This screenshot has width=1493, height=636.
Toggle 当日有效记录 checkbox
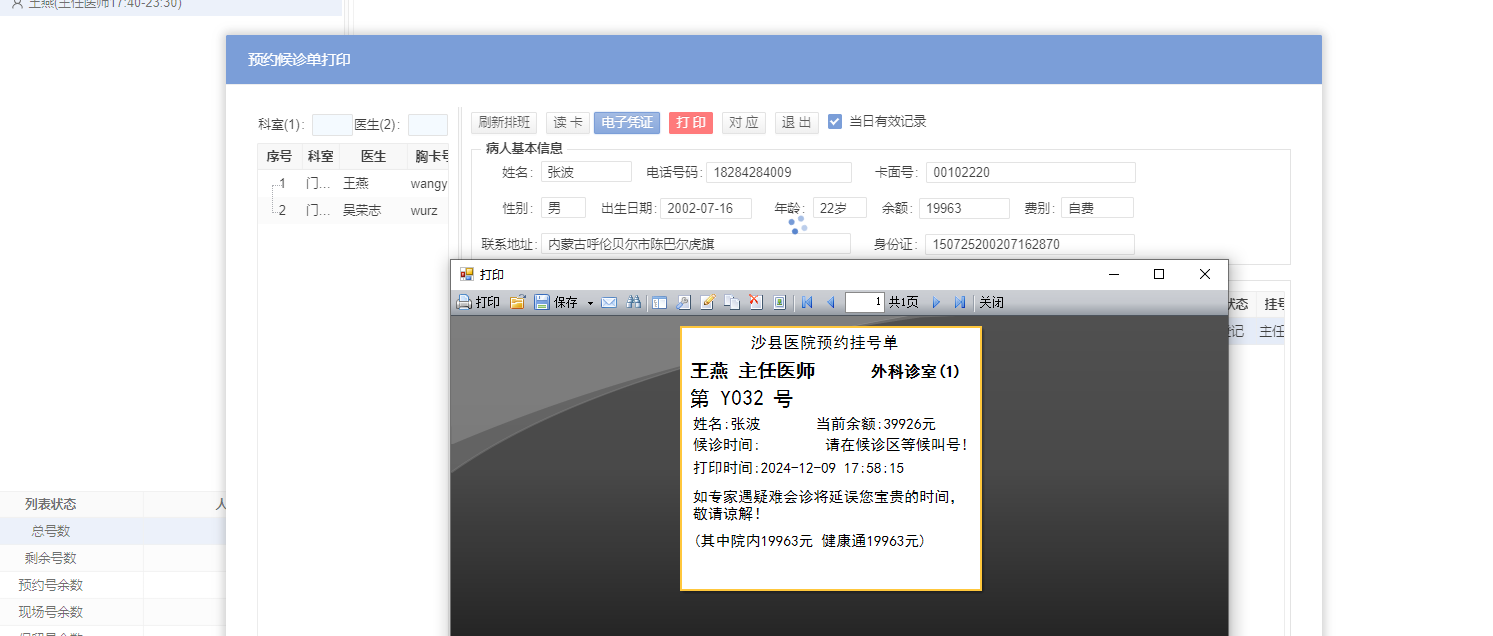[x=835, y=122]
